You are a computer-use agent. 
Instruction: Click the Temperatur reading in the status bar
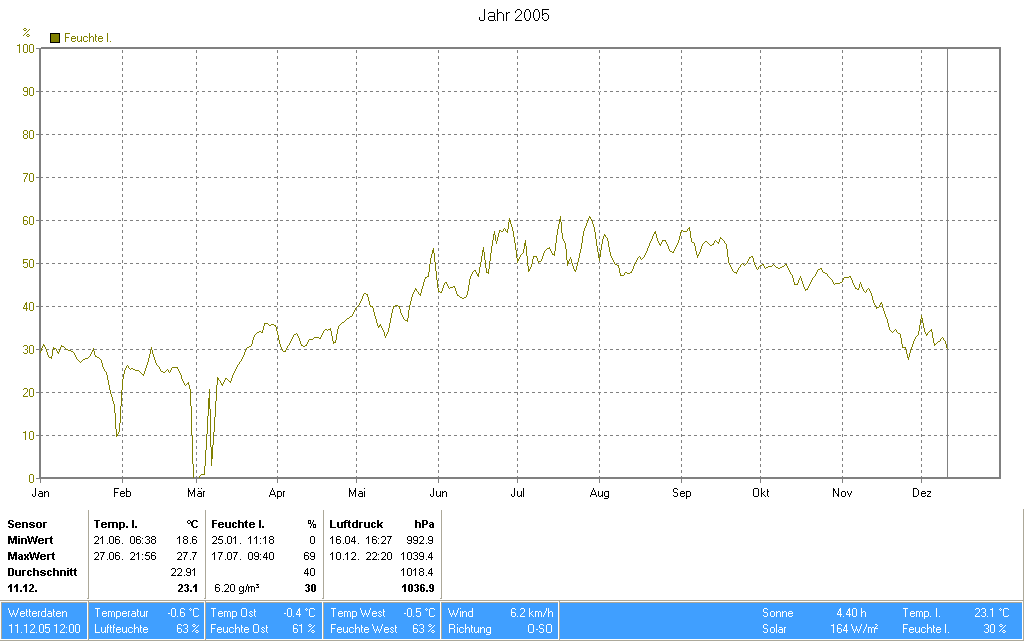click(x=145, y=613)
